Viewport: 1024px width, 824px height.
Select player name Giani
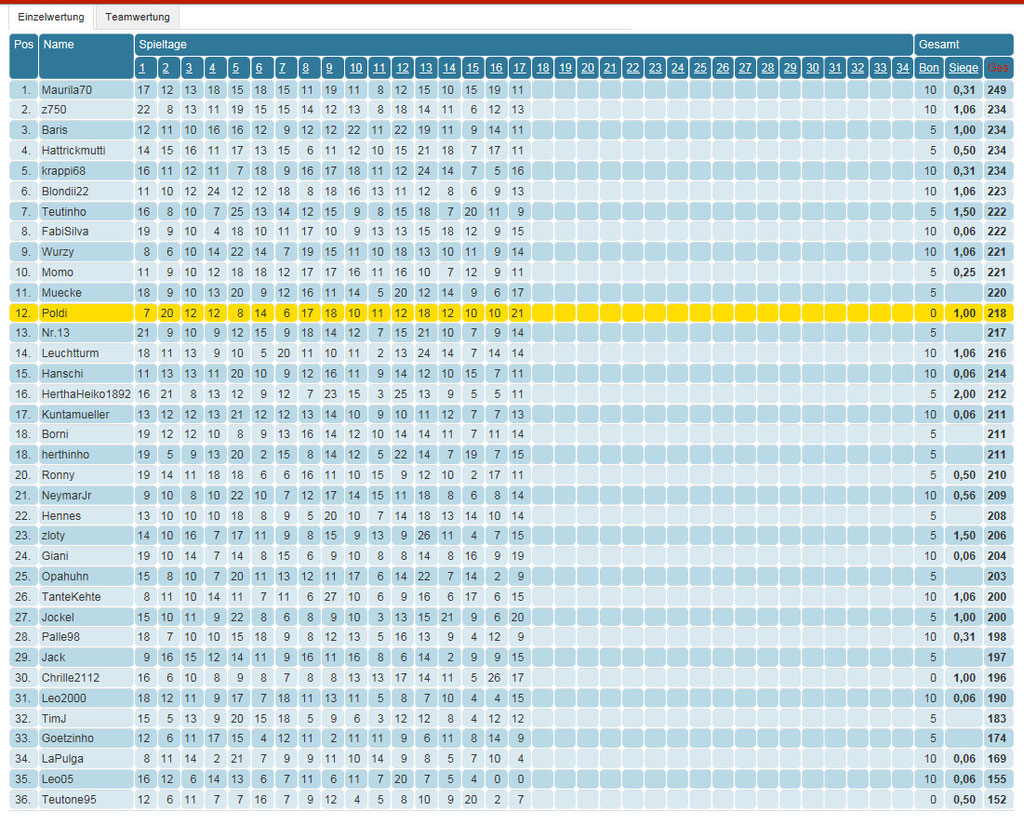55,556
